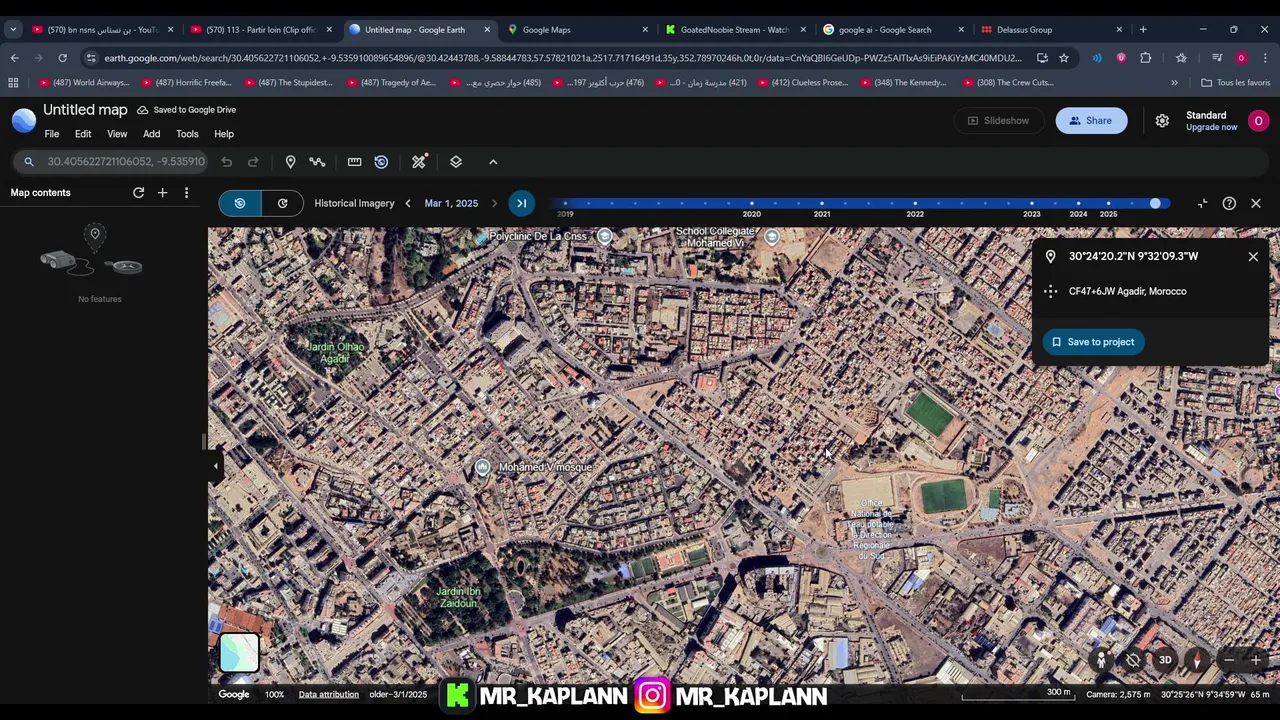Click the Polyclinic De La Cnss marker
The height and width of the screenshot is (720, 1280).
[x=604, y=236]
